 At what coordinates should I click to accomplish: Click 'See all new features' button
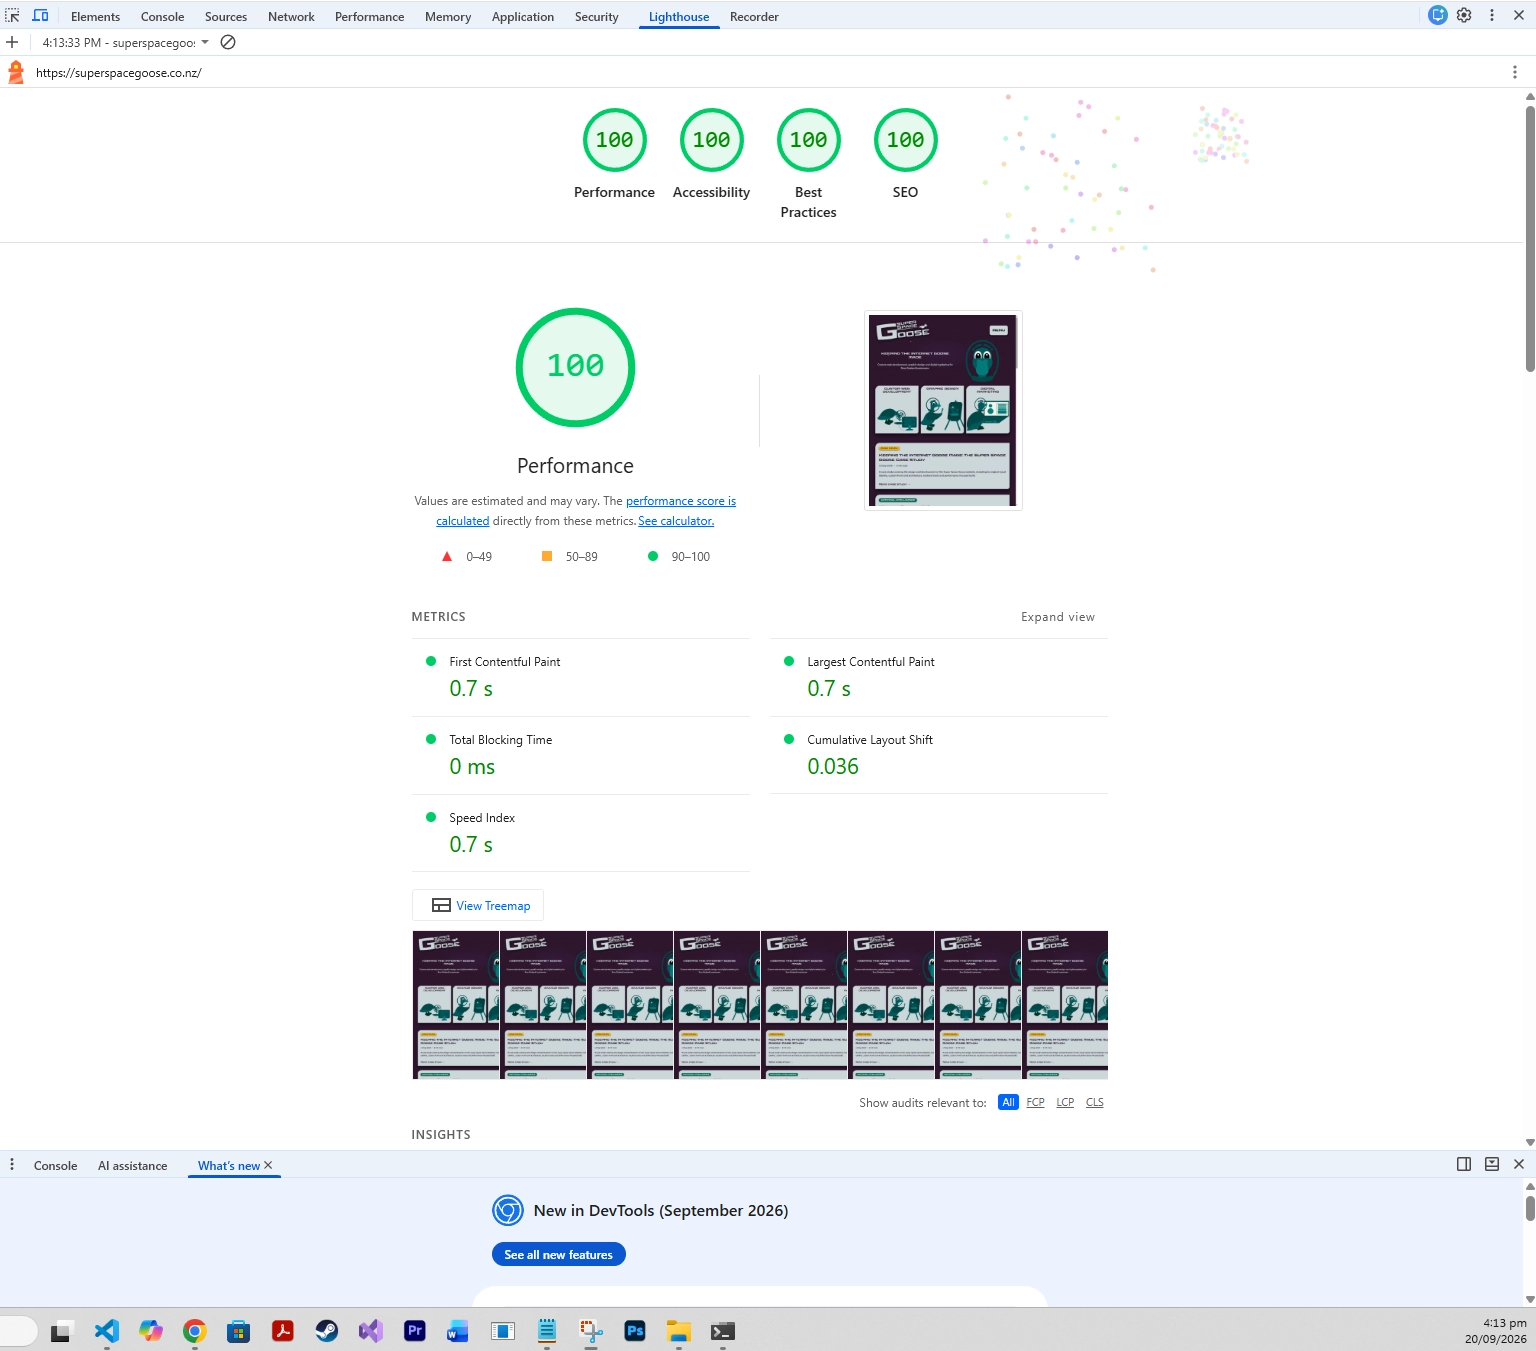(x=559, y=1254)
